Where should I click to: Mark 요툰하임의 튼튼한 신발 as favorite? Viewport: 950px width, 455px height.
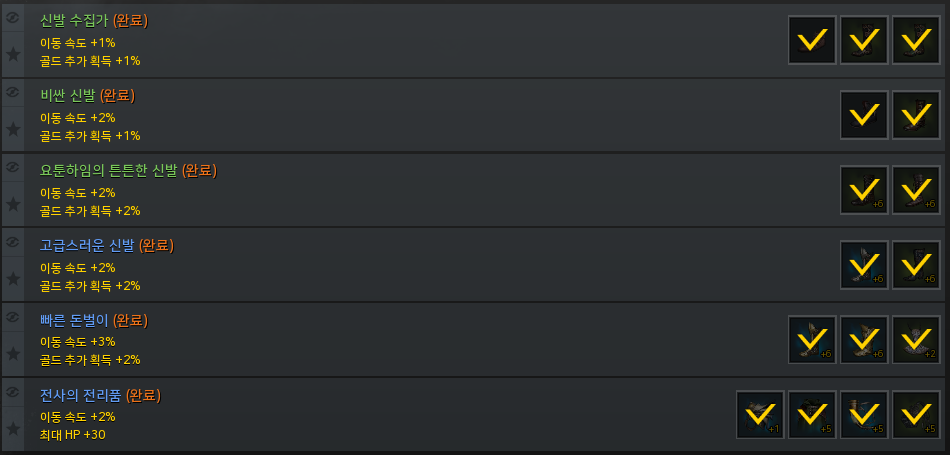(13, 204)
